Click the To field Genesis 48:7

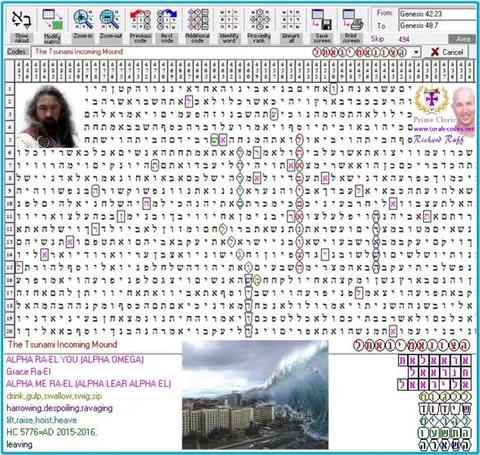tap(437, 26)
